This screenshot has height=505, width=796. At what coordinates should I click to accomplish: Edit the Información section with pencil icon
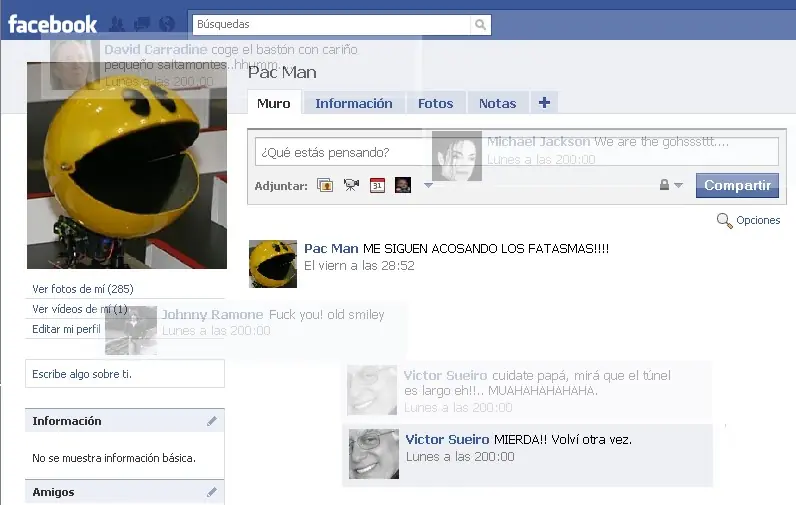[212, 421]
